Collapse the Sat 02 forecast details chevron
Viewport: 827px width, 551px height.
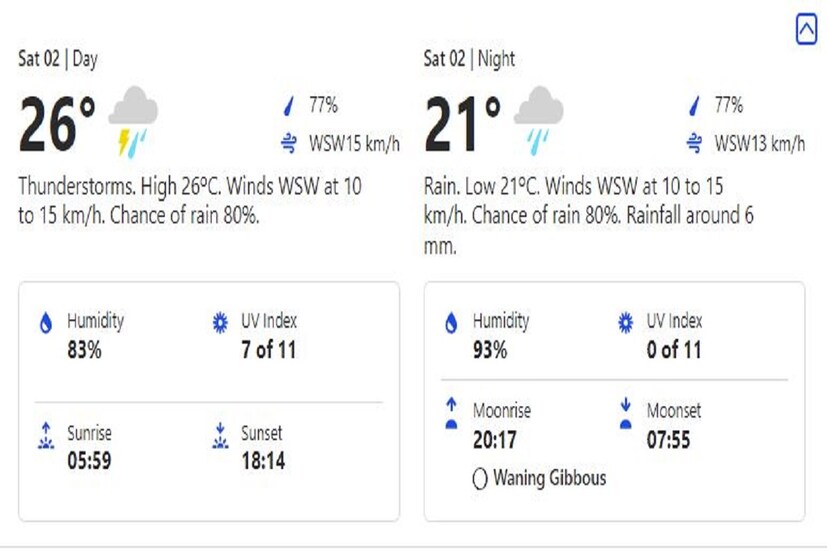pyautogui.click(x=806, y=31)
